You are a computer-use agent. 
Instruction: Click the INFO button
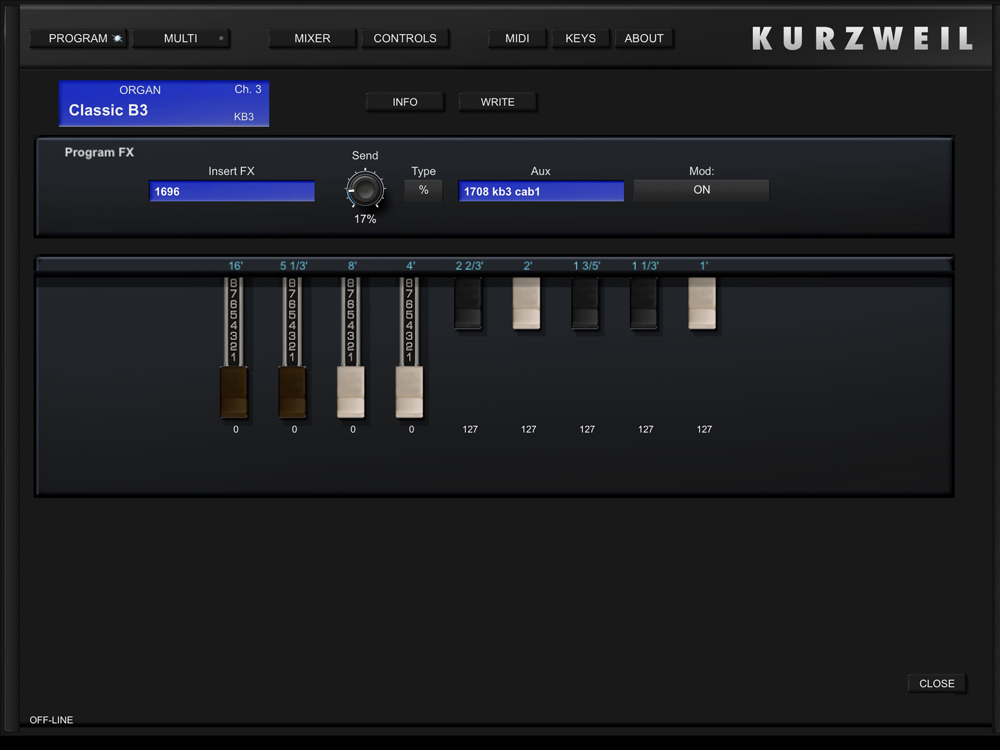[x=405, y=102]
